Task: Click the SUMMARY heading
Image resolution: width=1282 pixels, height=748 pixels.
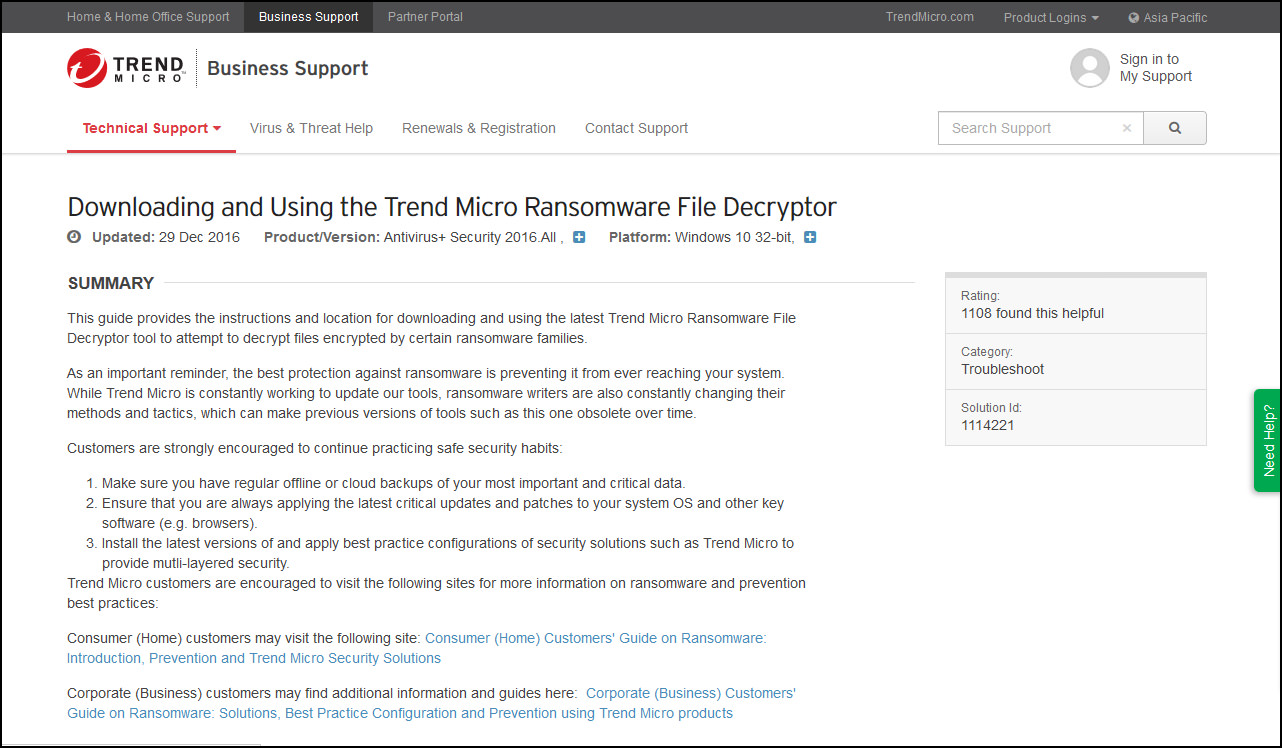Action: coord(111,283)
